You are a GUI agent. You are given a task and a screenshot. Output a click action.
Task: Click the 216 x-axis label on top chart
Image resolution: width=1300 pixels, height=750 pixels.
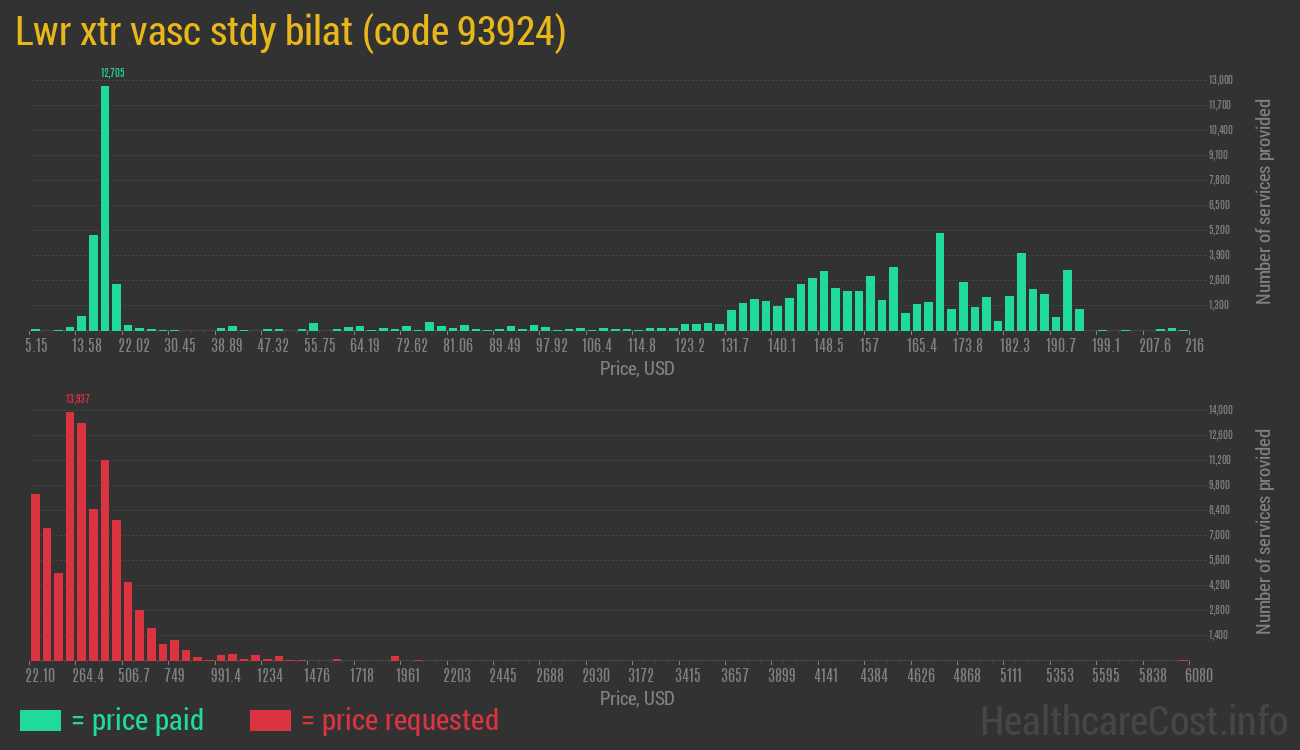point(1194,345)
